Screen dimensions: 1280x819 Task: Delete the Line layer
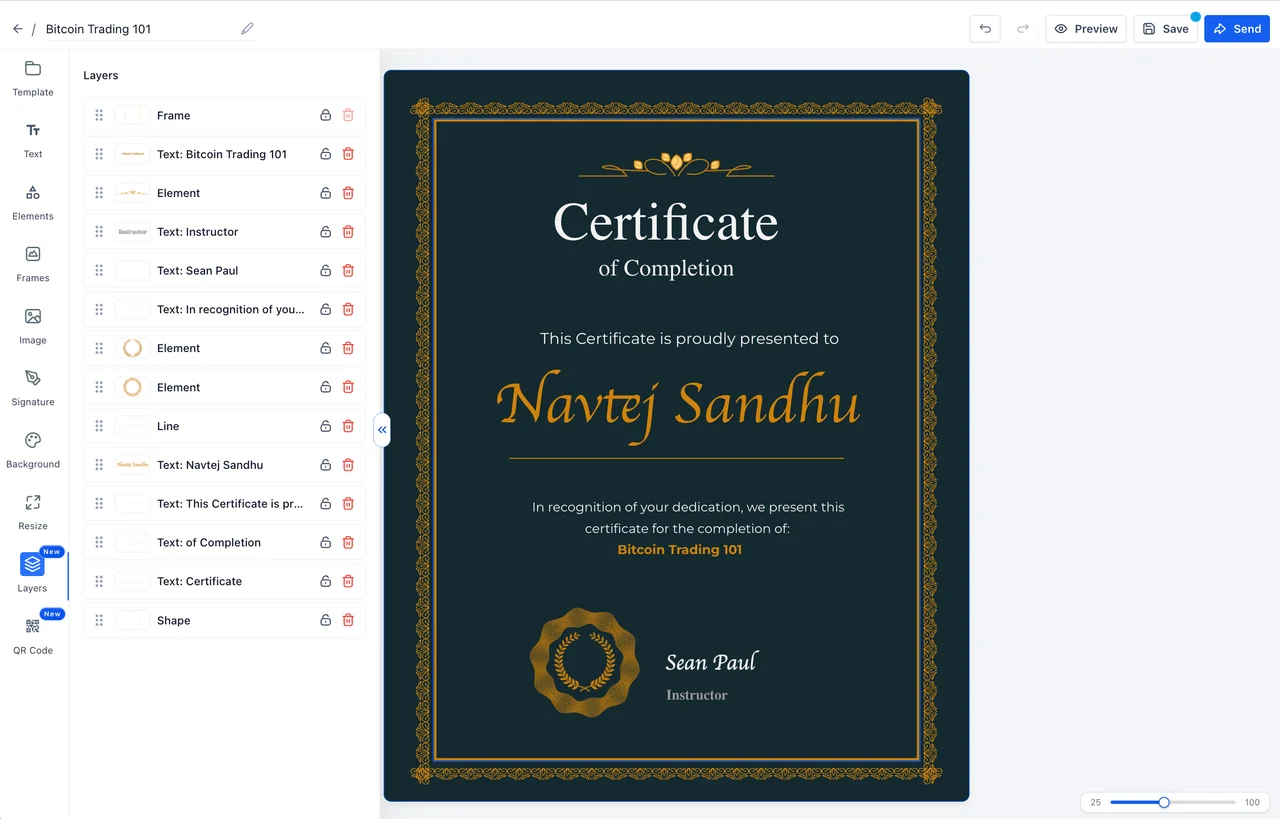tap(348, 426)
